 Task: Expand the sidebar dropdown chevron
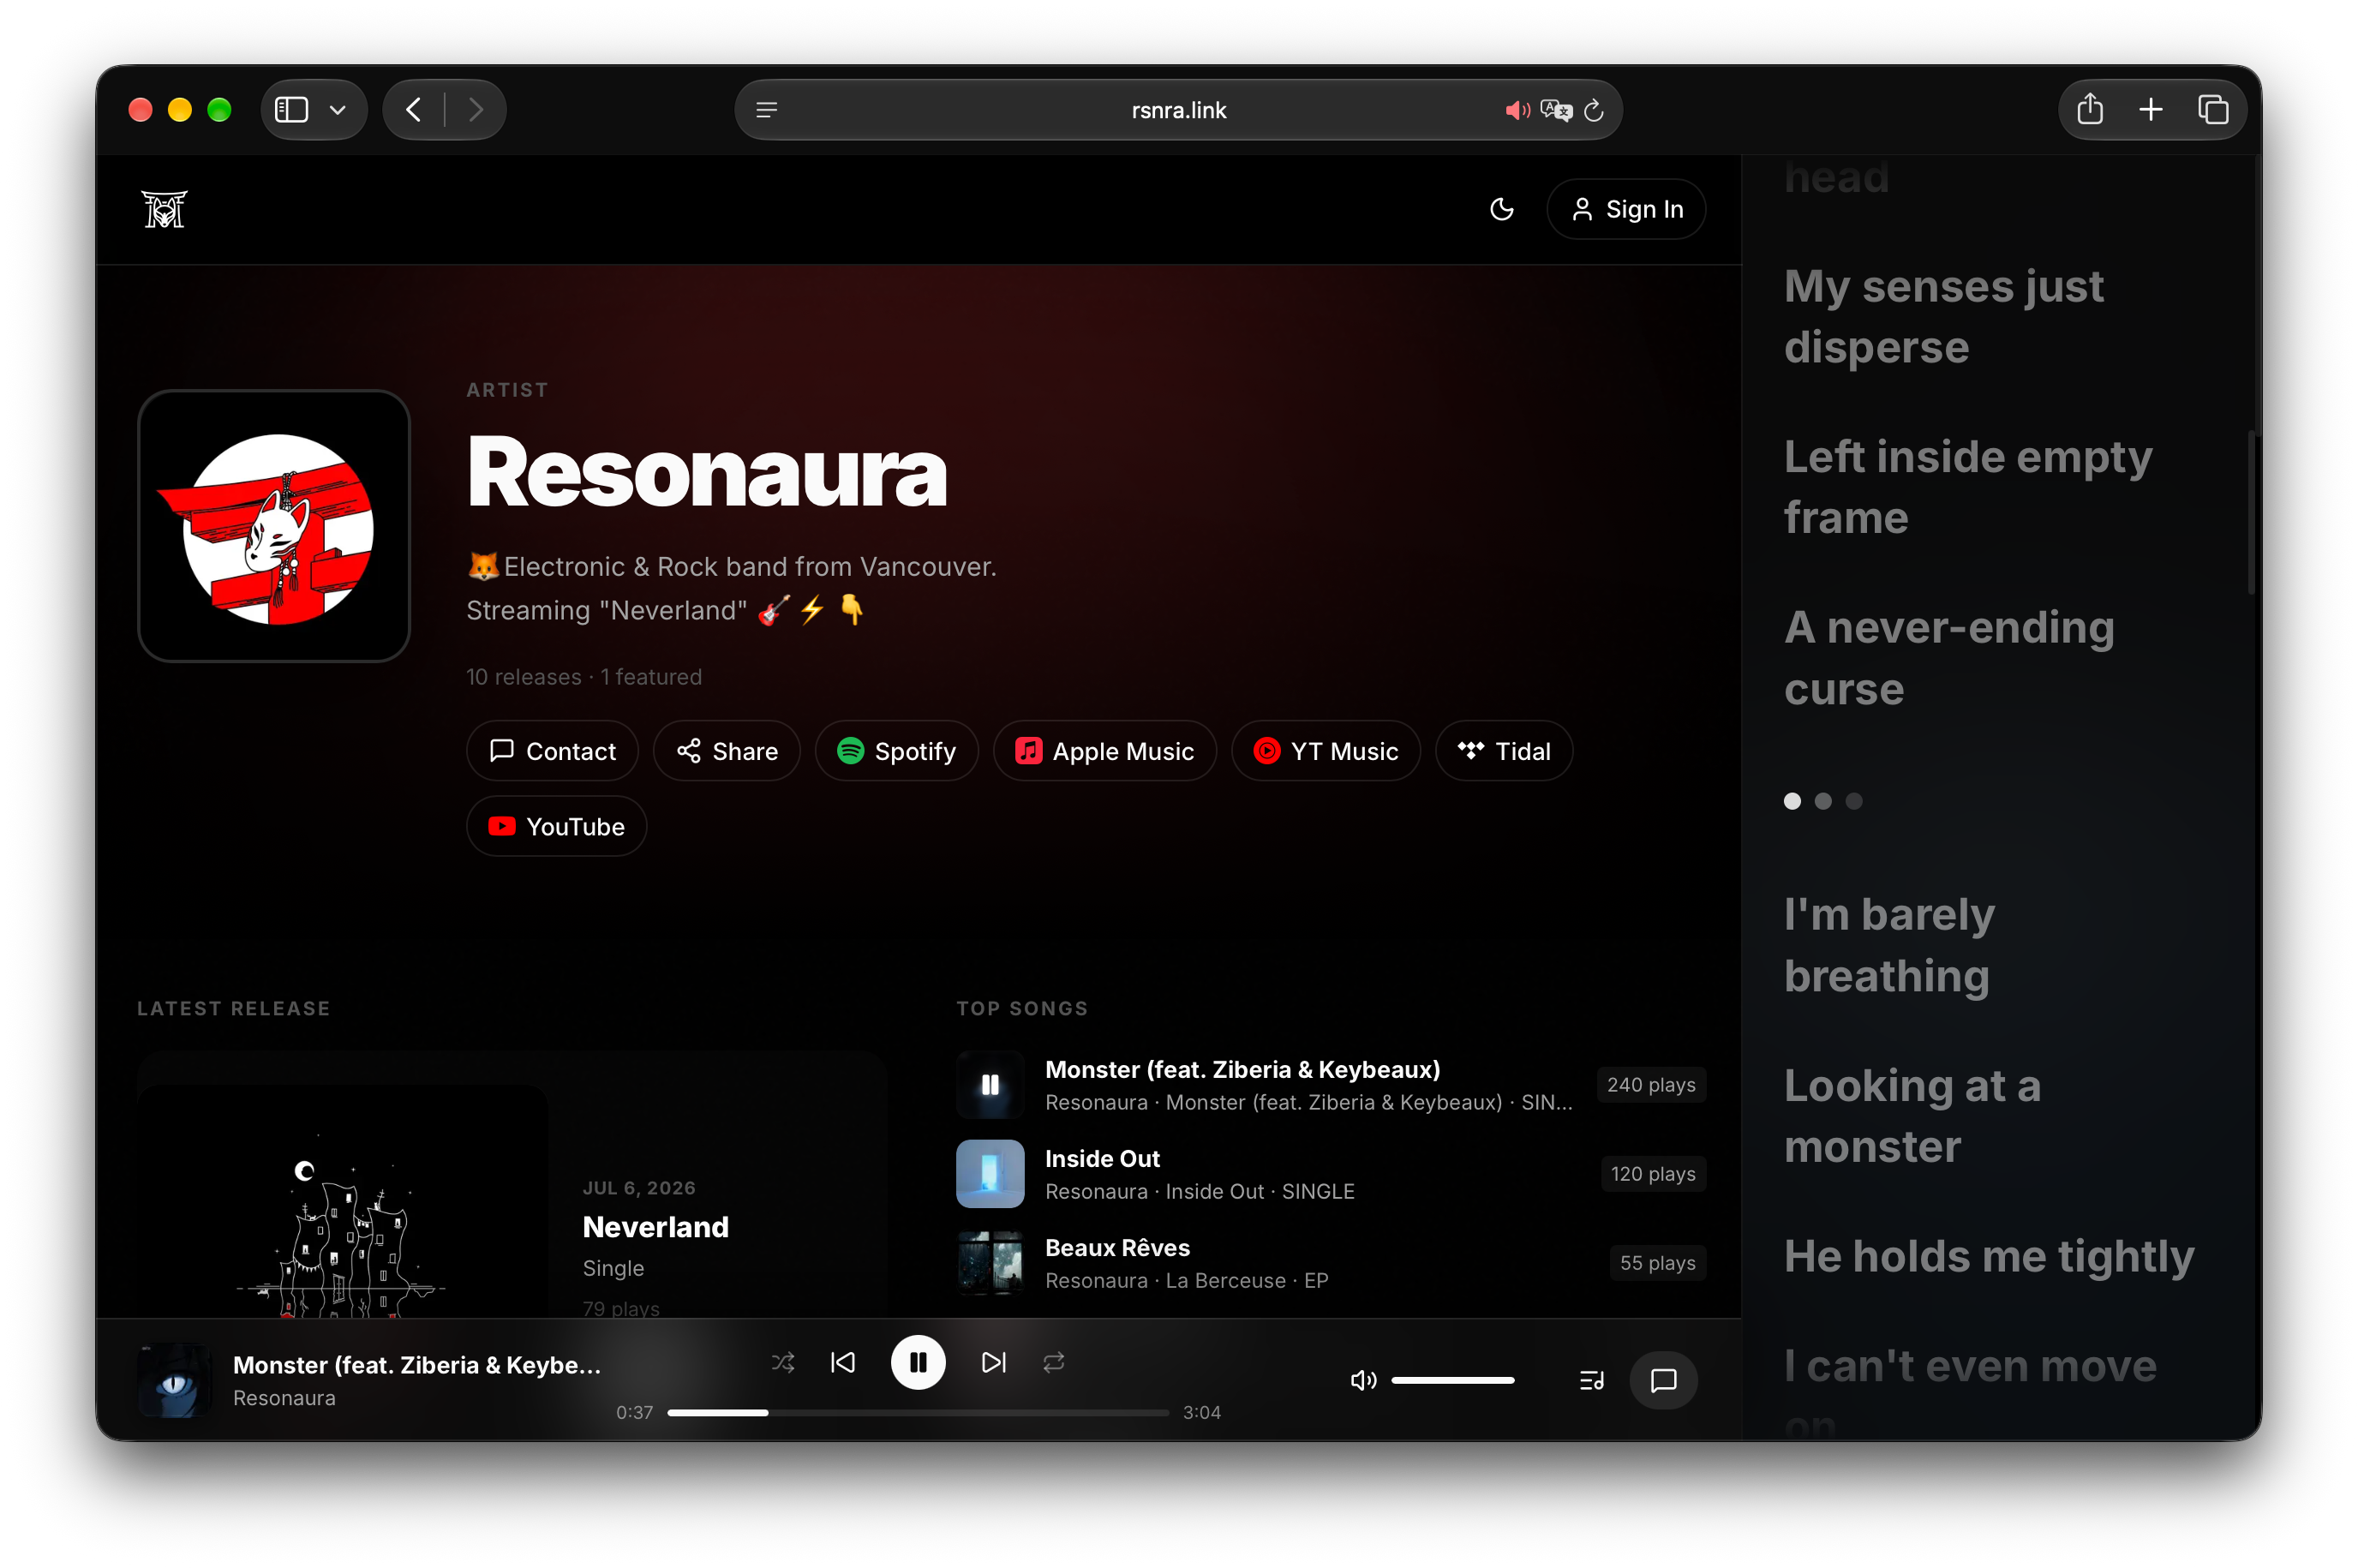(338, 110)
